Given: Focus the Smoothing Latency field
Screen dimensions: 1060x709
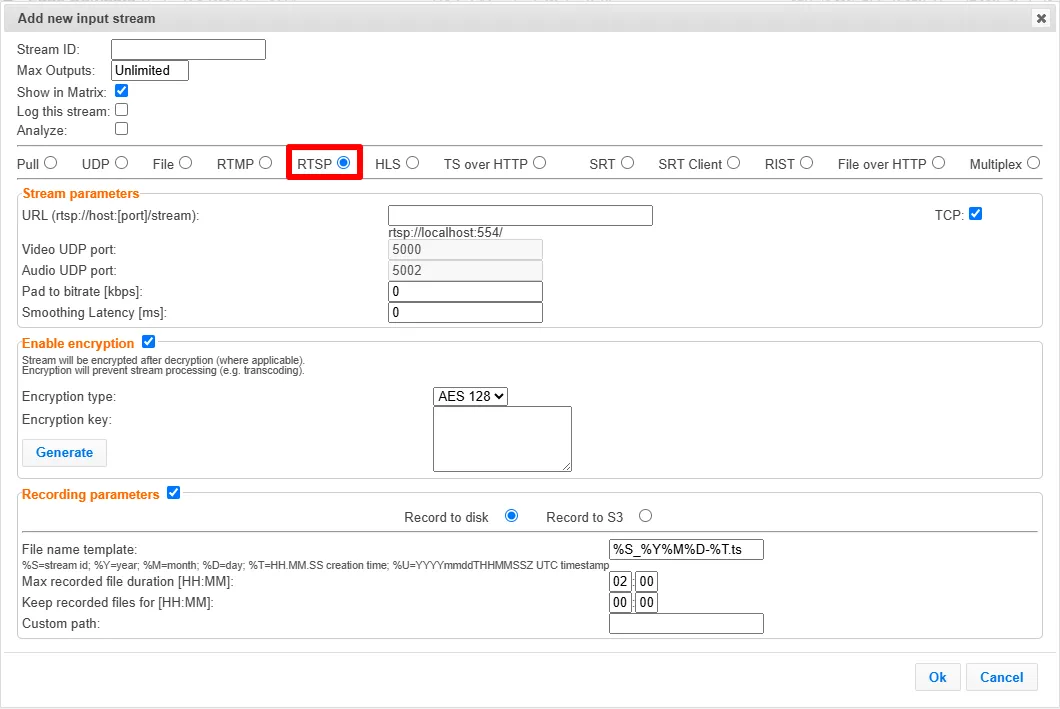Looking at the screenshot, I should coord(465,312).
